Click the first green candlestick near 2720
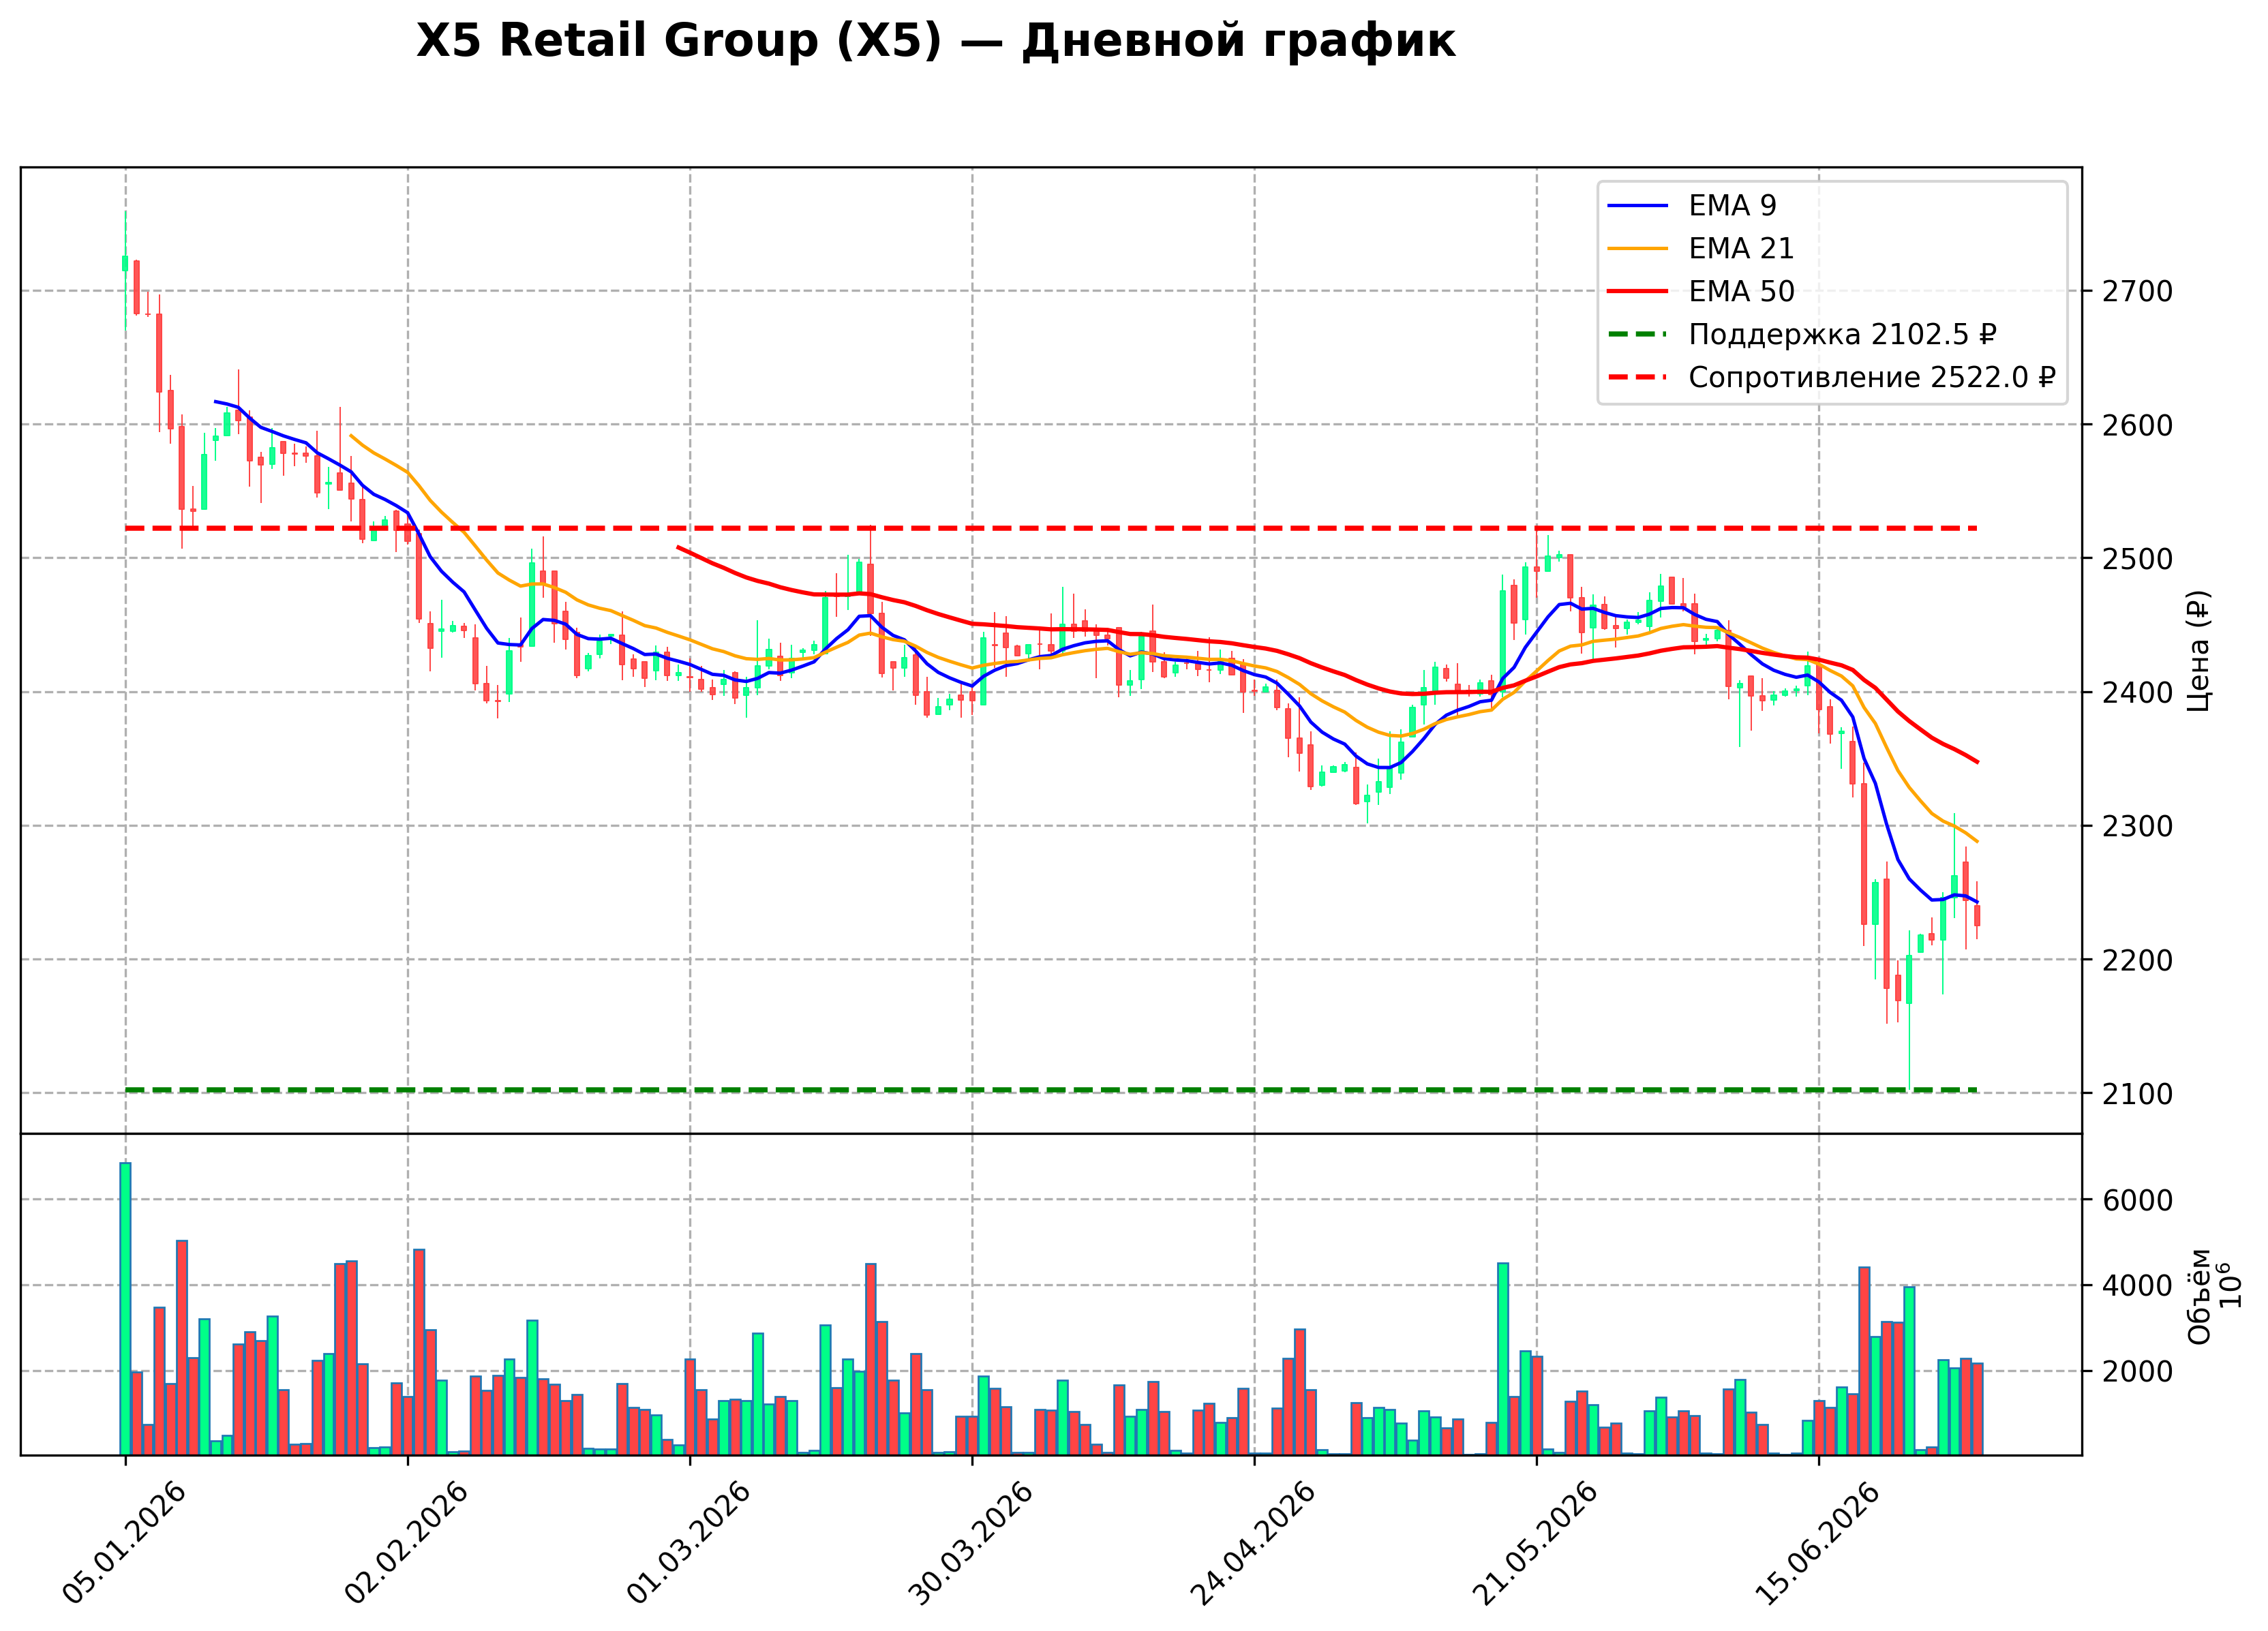The height and width of the screenshot is (1631, 2268). click(125, 263)
